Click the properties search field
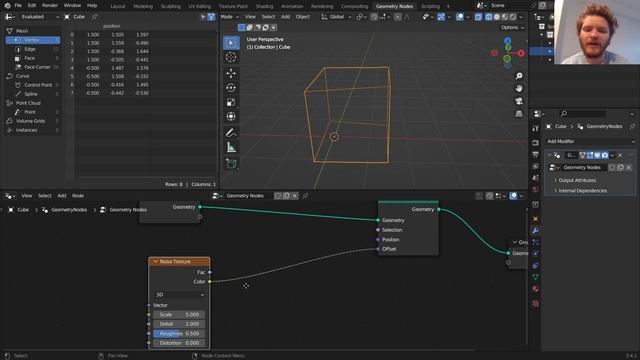The width and height of the screenshot is (640, 360). click(582, 114)
